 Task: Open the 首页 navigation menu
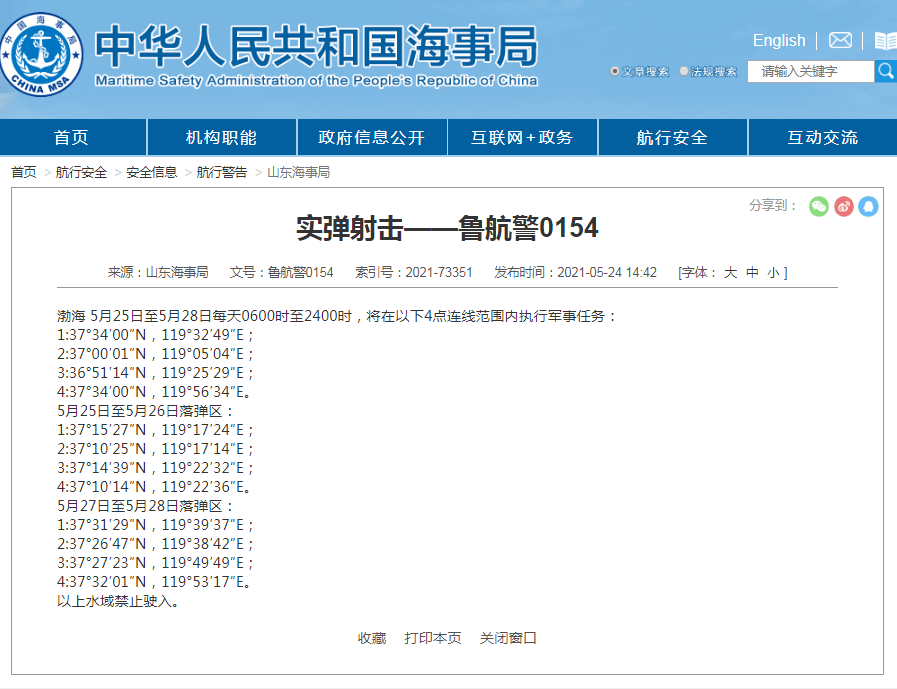[72, 137]
